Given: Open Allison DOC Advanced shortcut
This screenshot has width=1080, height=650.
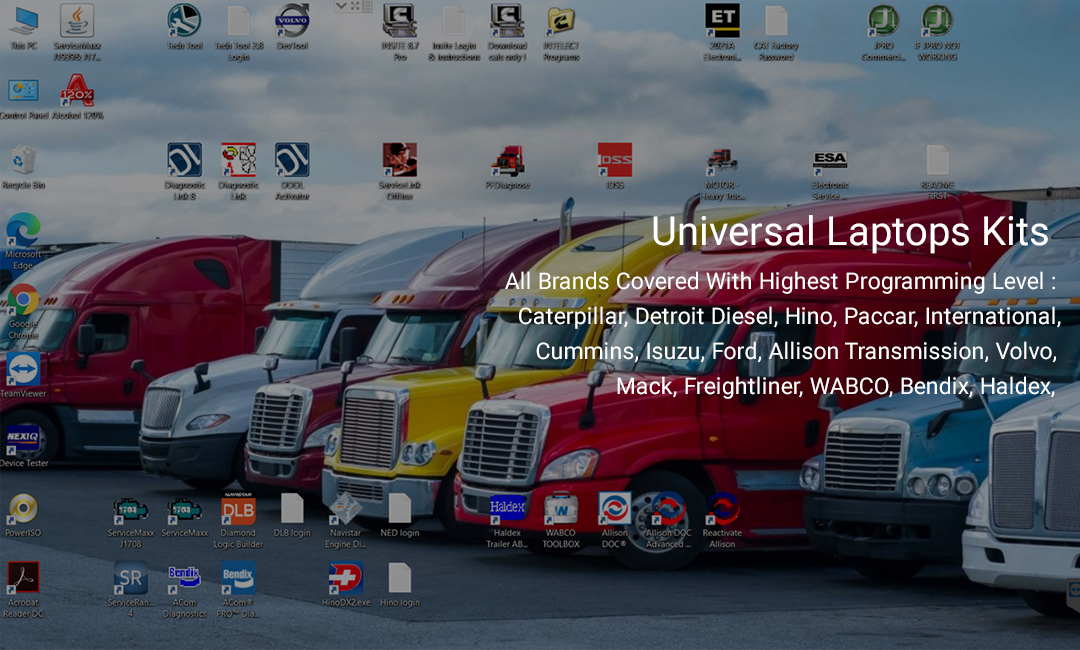Looking at the screenshot, I should coord(668,521).
